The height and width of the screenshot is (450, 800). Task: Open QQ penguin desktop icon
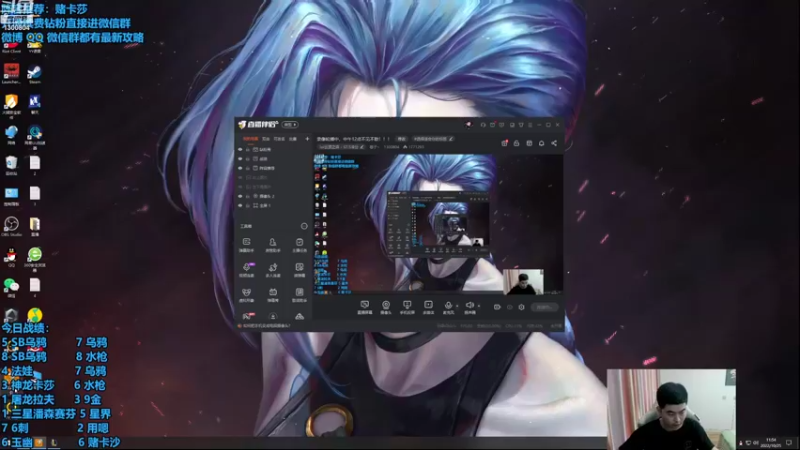[x=11, y=257]
